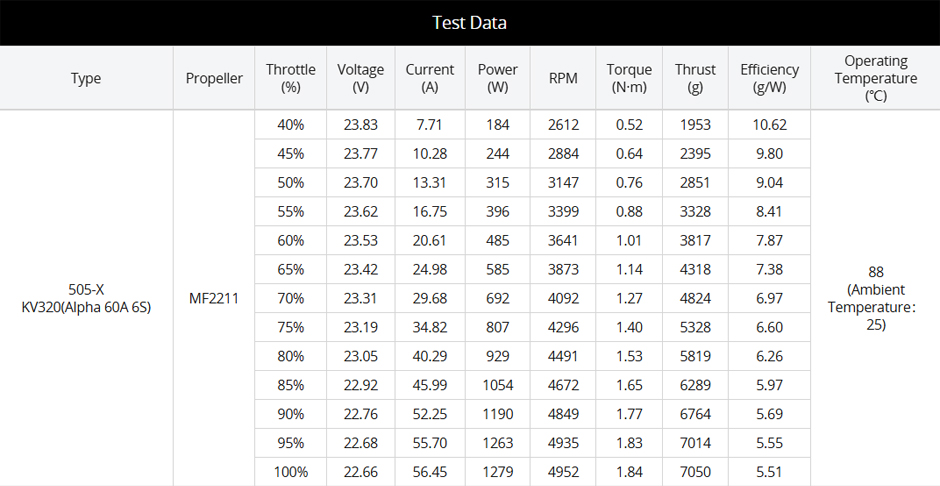This screenshot has width=940, height=486.
Task: Click the Thrust (g) column header
Action: [x=695, y=78]
